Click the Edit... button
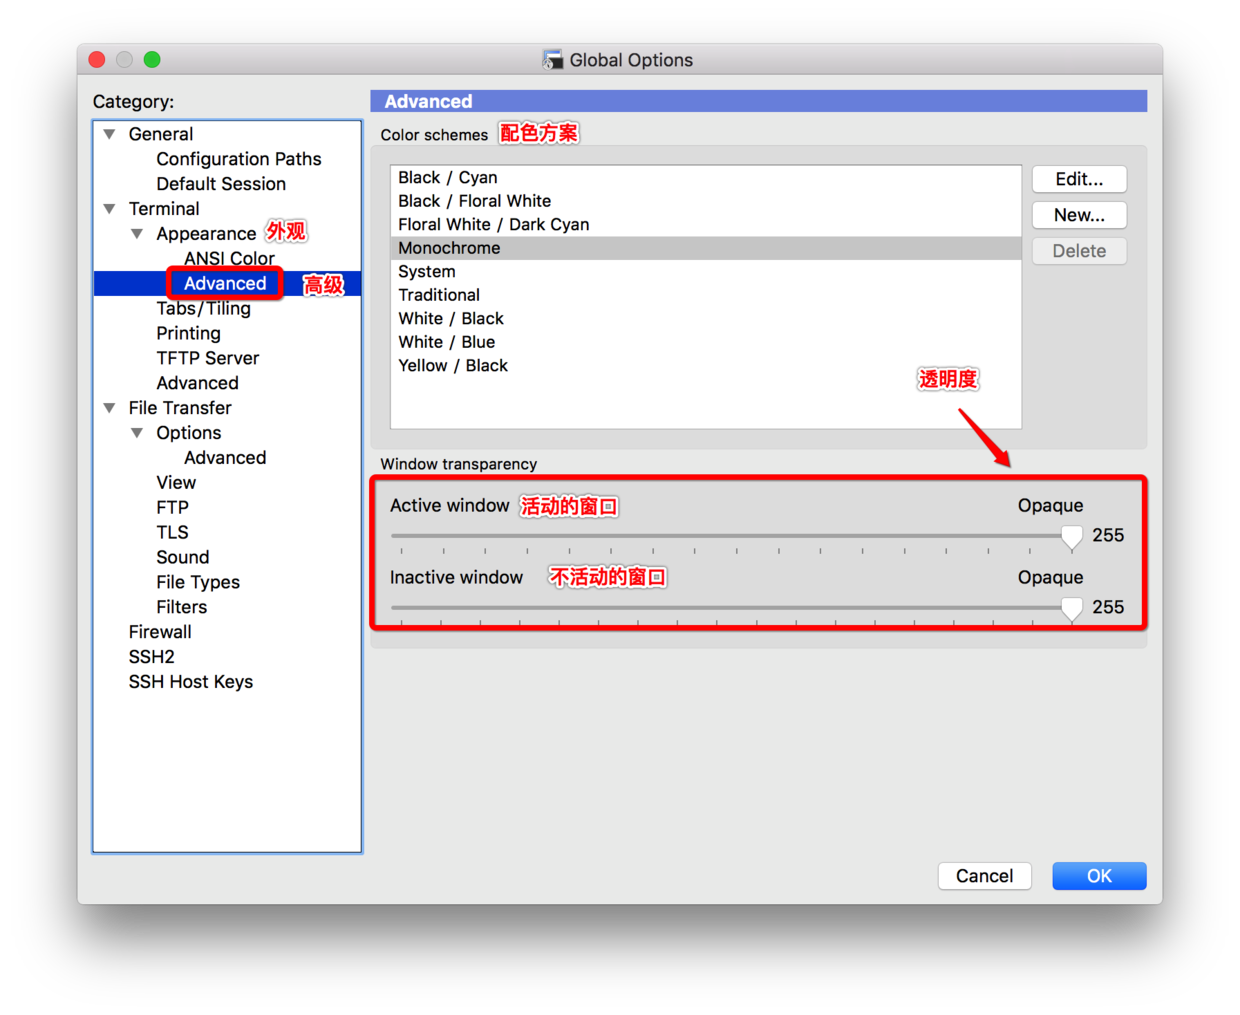 1079,179
